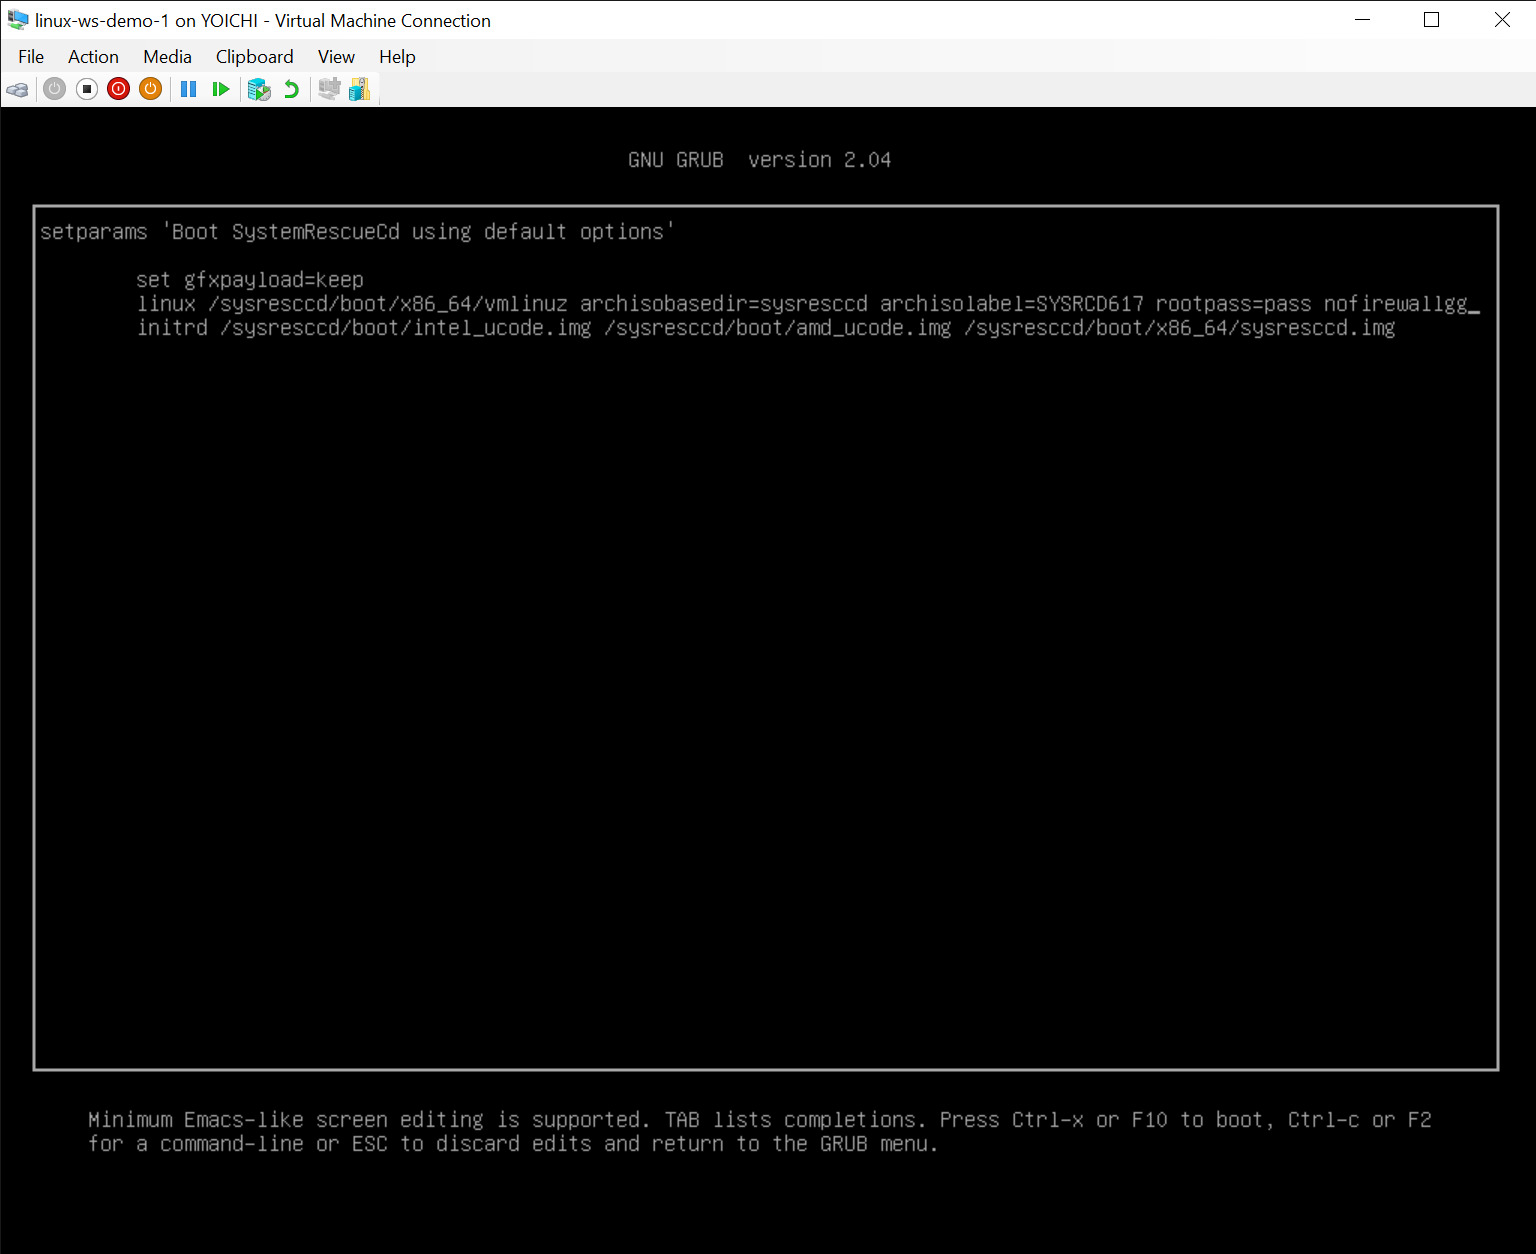Close the Virtual Machine Connection window
Screen dimensions: 1536x1254
pos(1502,20)
